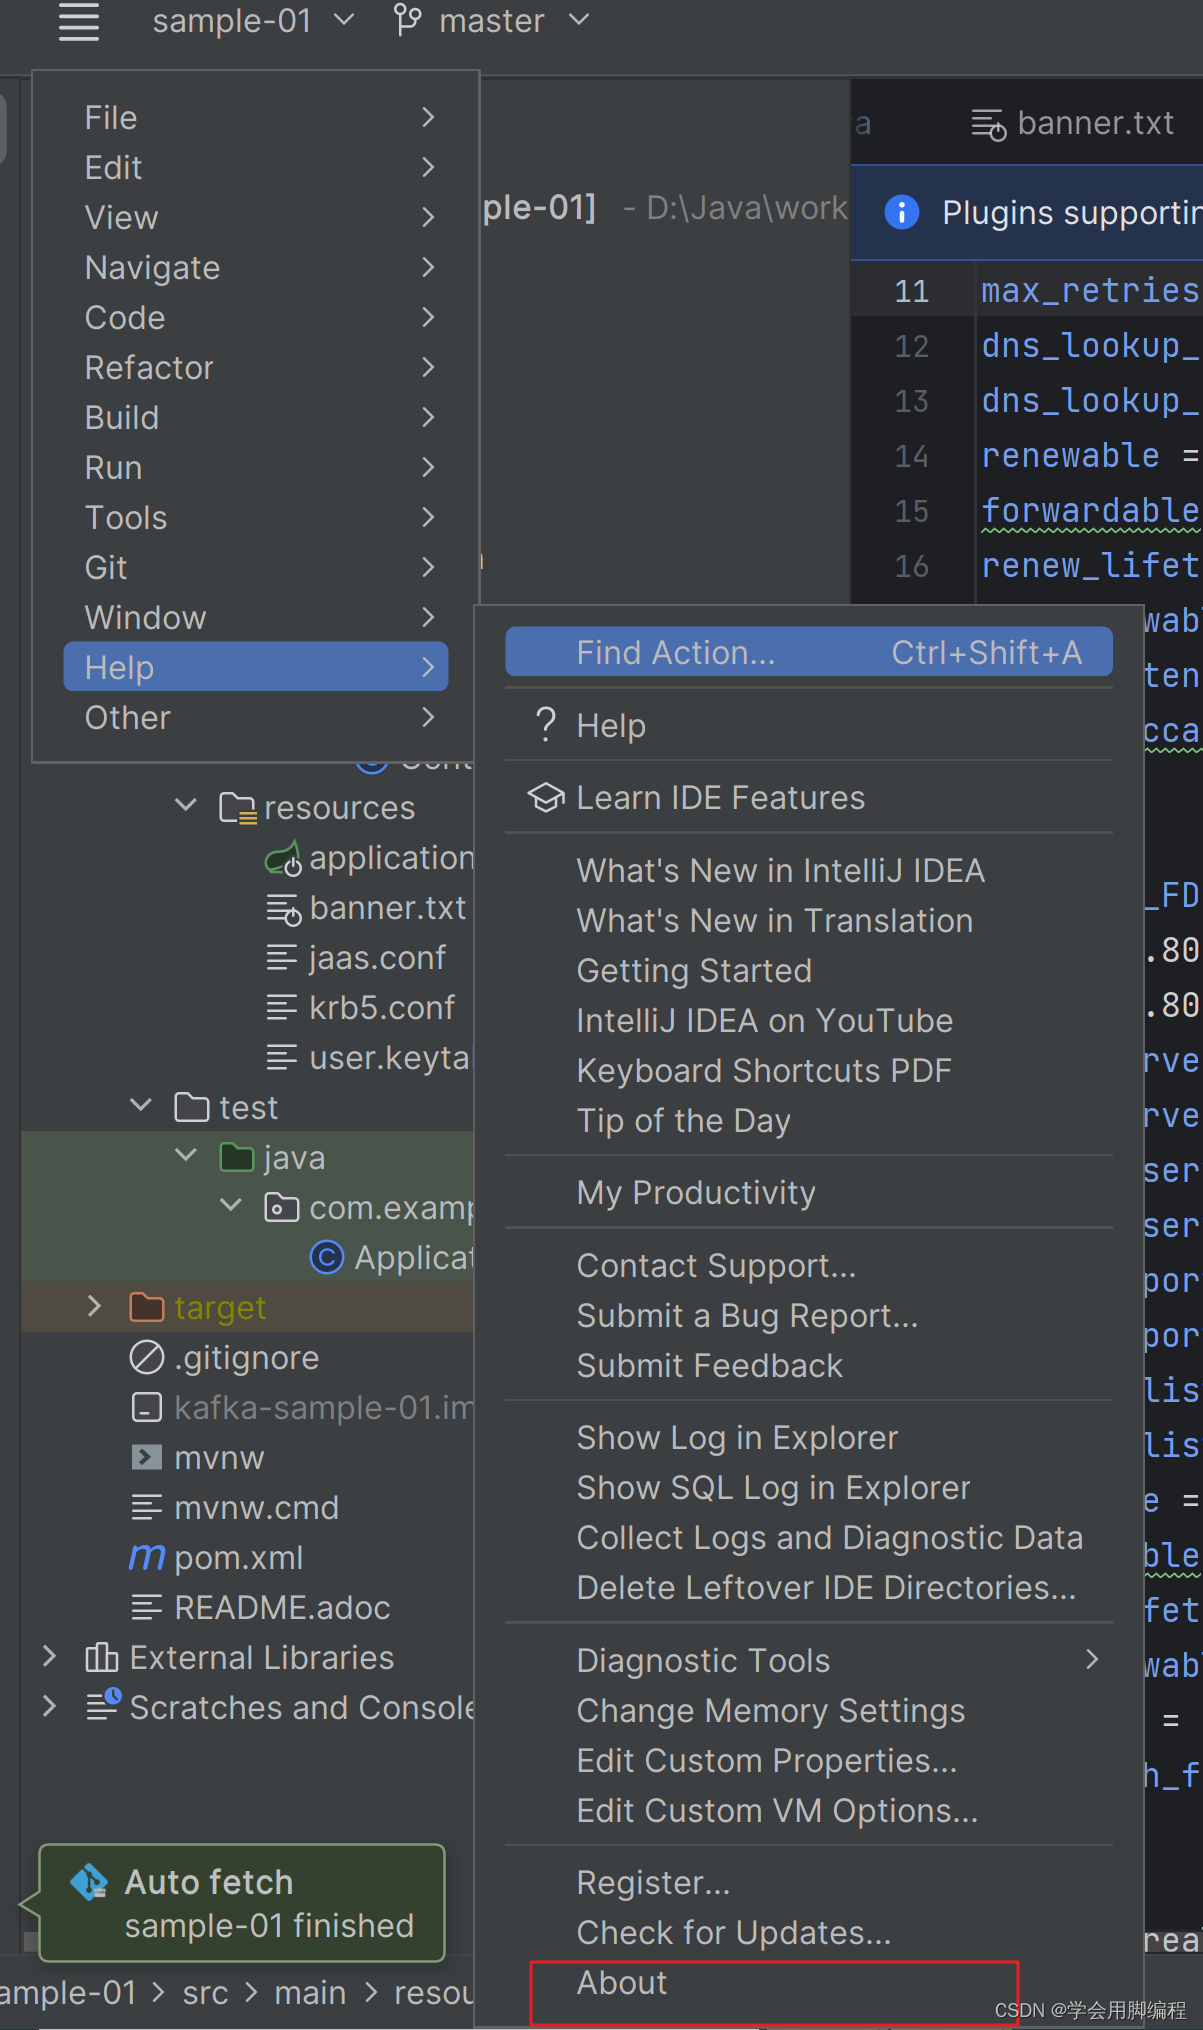Select What's New in IntelliJ IDEA

[x=809, y=870]
